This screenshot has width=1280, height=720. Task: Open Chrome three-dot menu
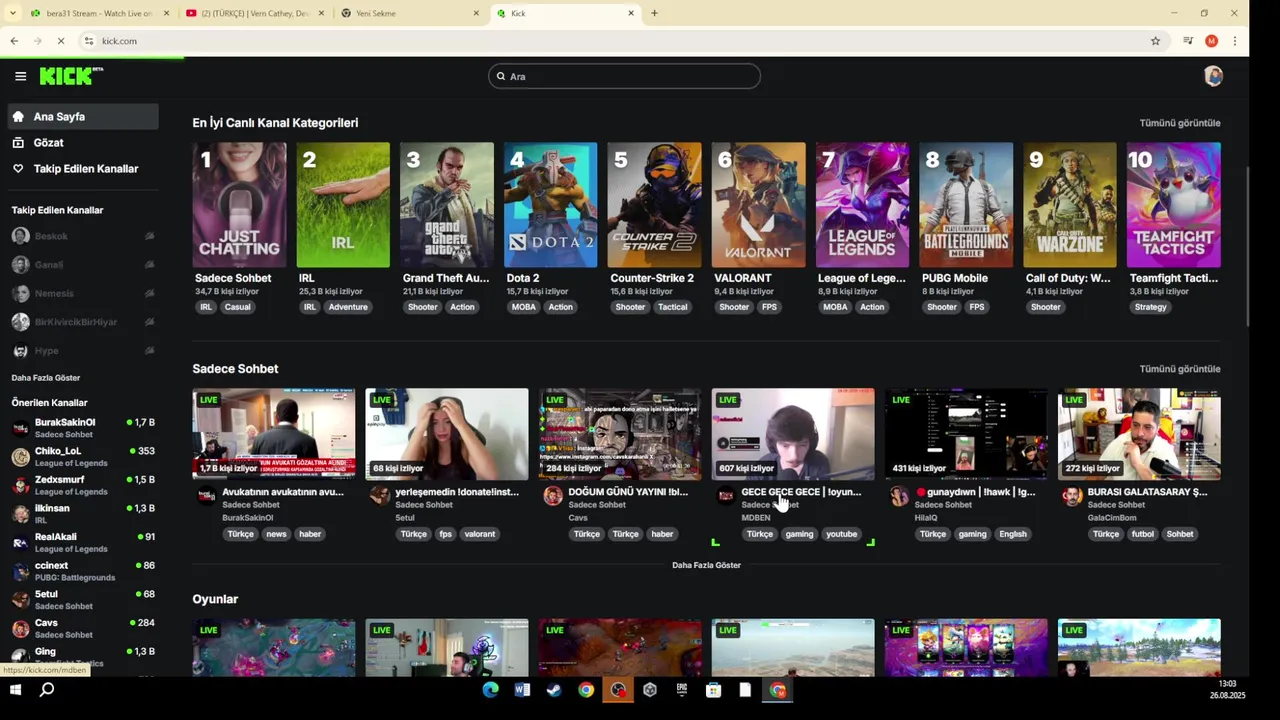(1235, 41)
